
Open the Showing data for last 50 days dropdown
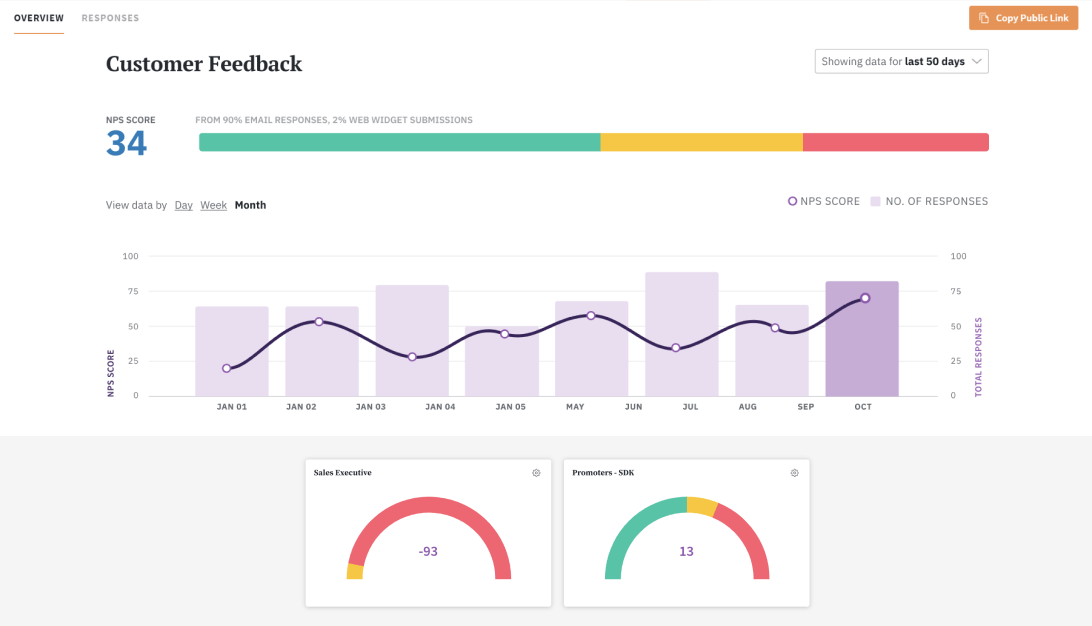[x=900, y=61]
